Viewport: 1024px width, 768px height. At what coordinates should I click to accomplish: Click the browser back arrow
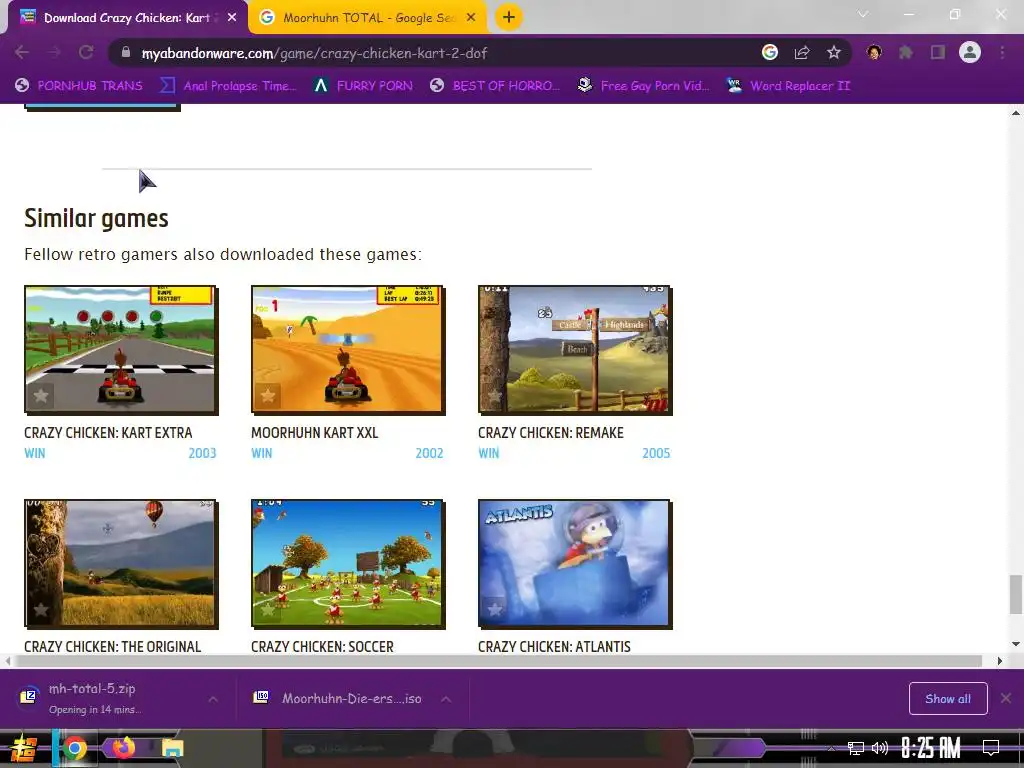(x=22, y=52)
